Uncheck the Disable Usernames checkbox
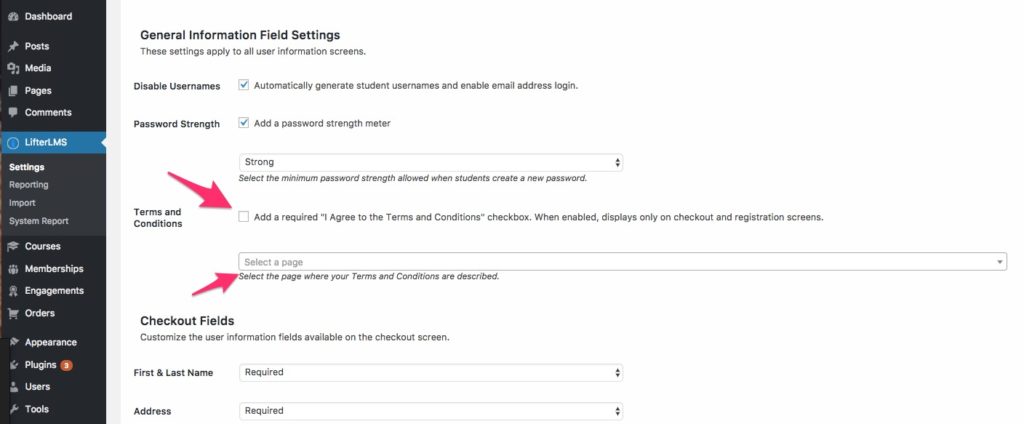 pyautogui.click(x=244, y=85)
